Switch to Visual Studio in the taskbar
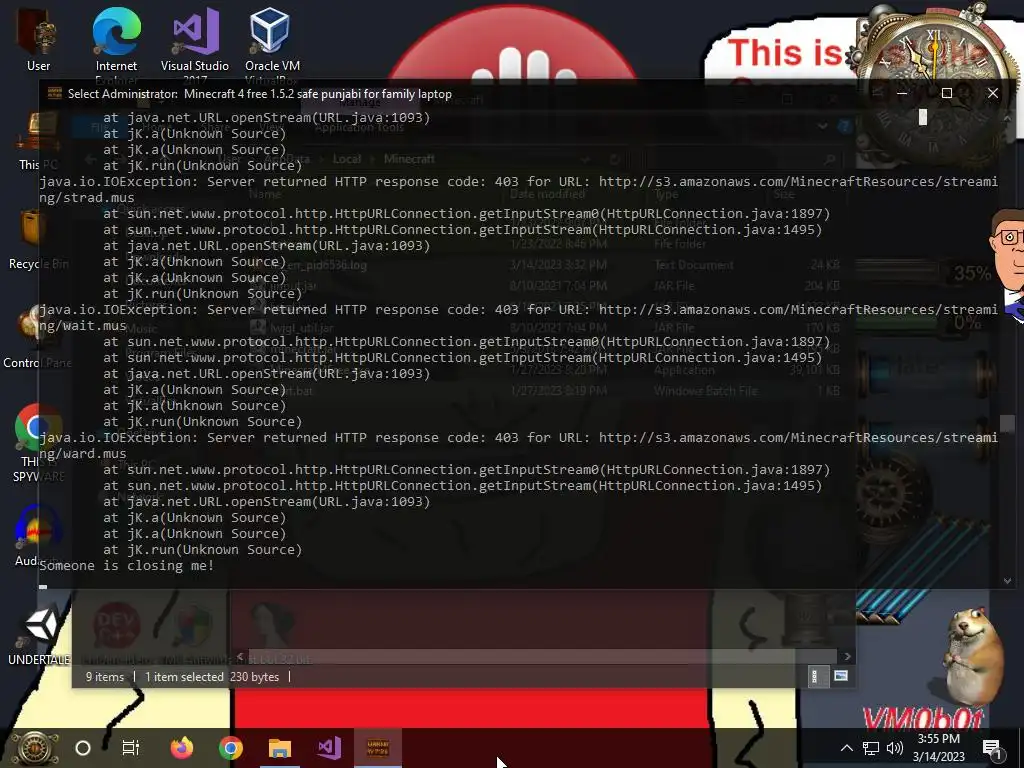Screen dimensions: 1024x768 coord(328,748)
